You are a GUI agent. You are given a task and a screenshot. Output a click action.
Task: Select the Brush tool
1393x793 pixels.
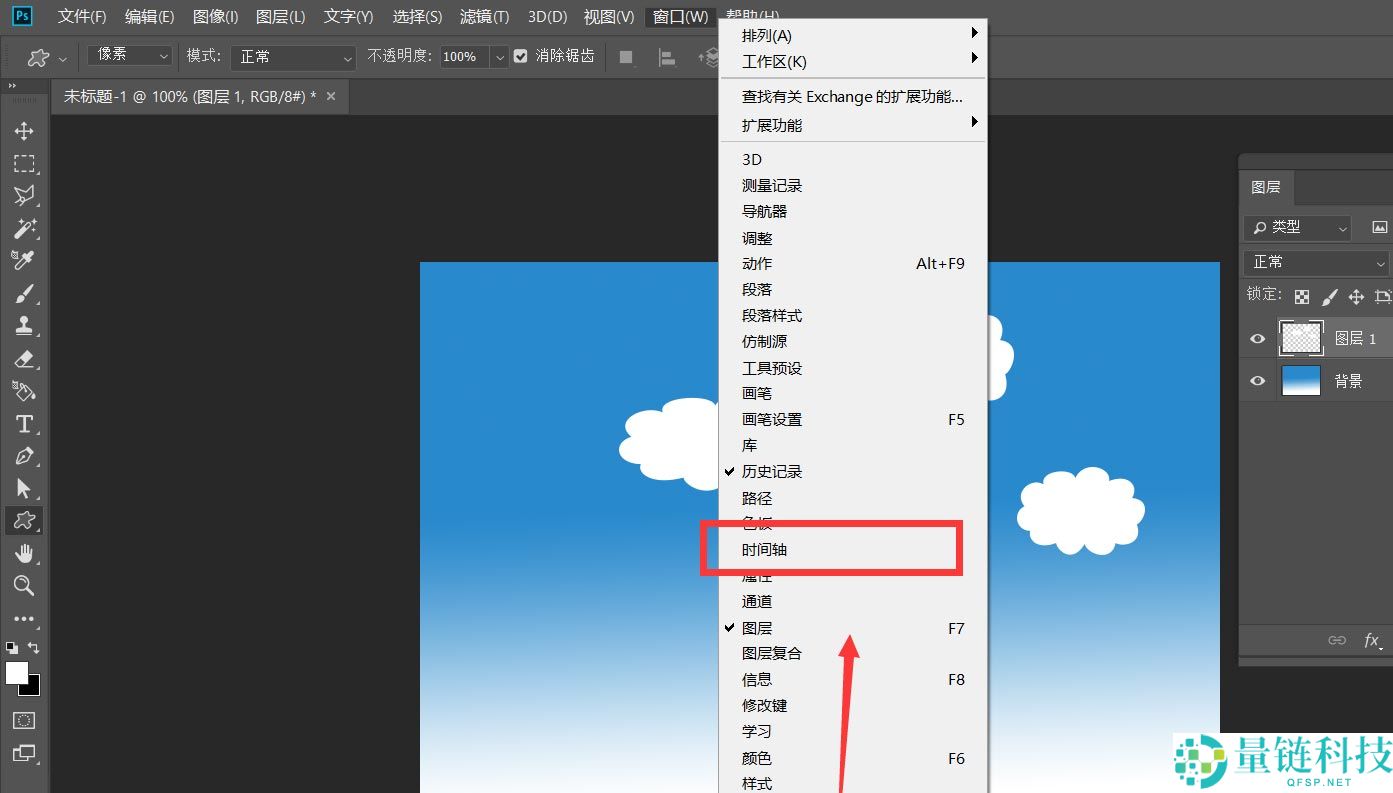pos(24,294)
